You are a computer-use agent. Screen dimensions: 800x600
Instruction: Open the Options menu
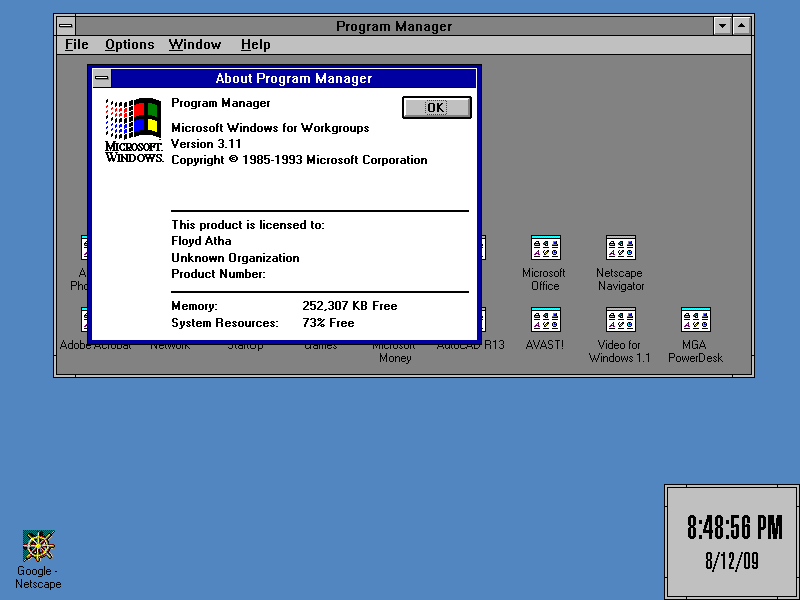tap(130, 44)
